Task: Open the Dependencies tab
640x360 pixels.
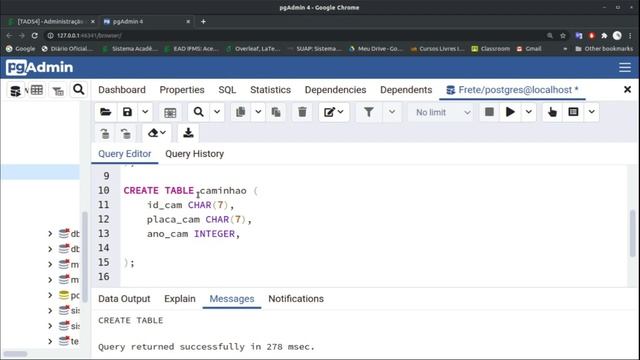Action: coord(336,90)
